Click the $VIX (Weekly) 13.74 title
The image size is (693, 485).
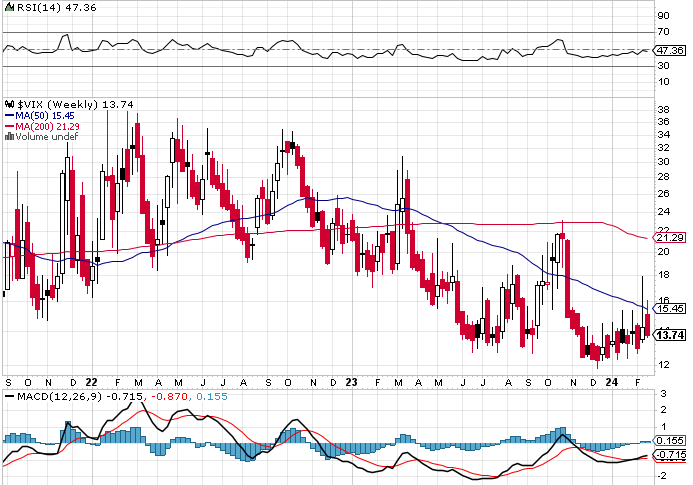(75, 104)
